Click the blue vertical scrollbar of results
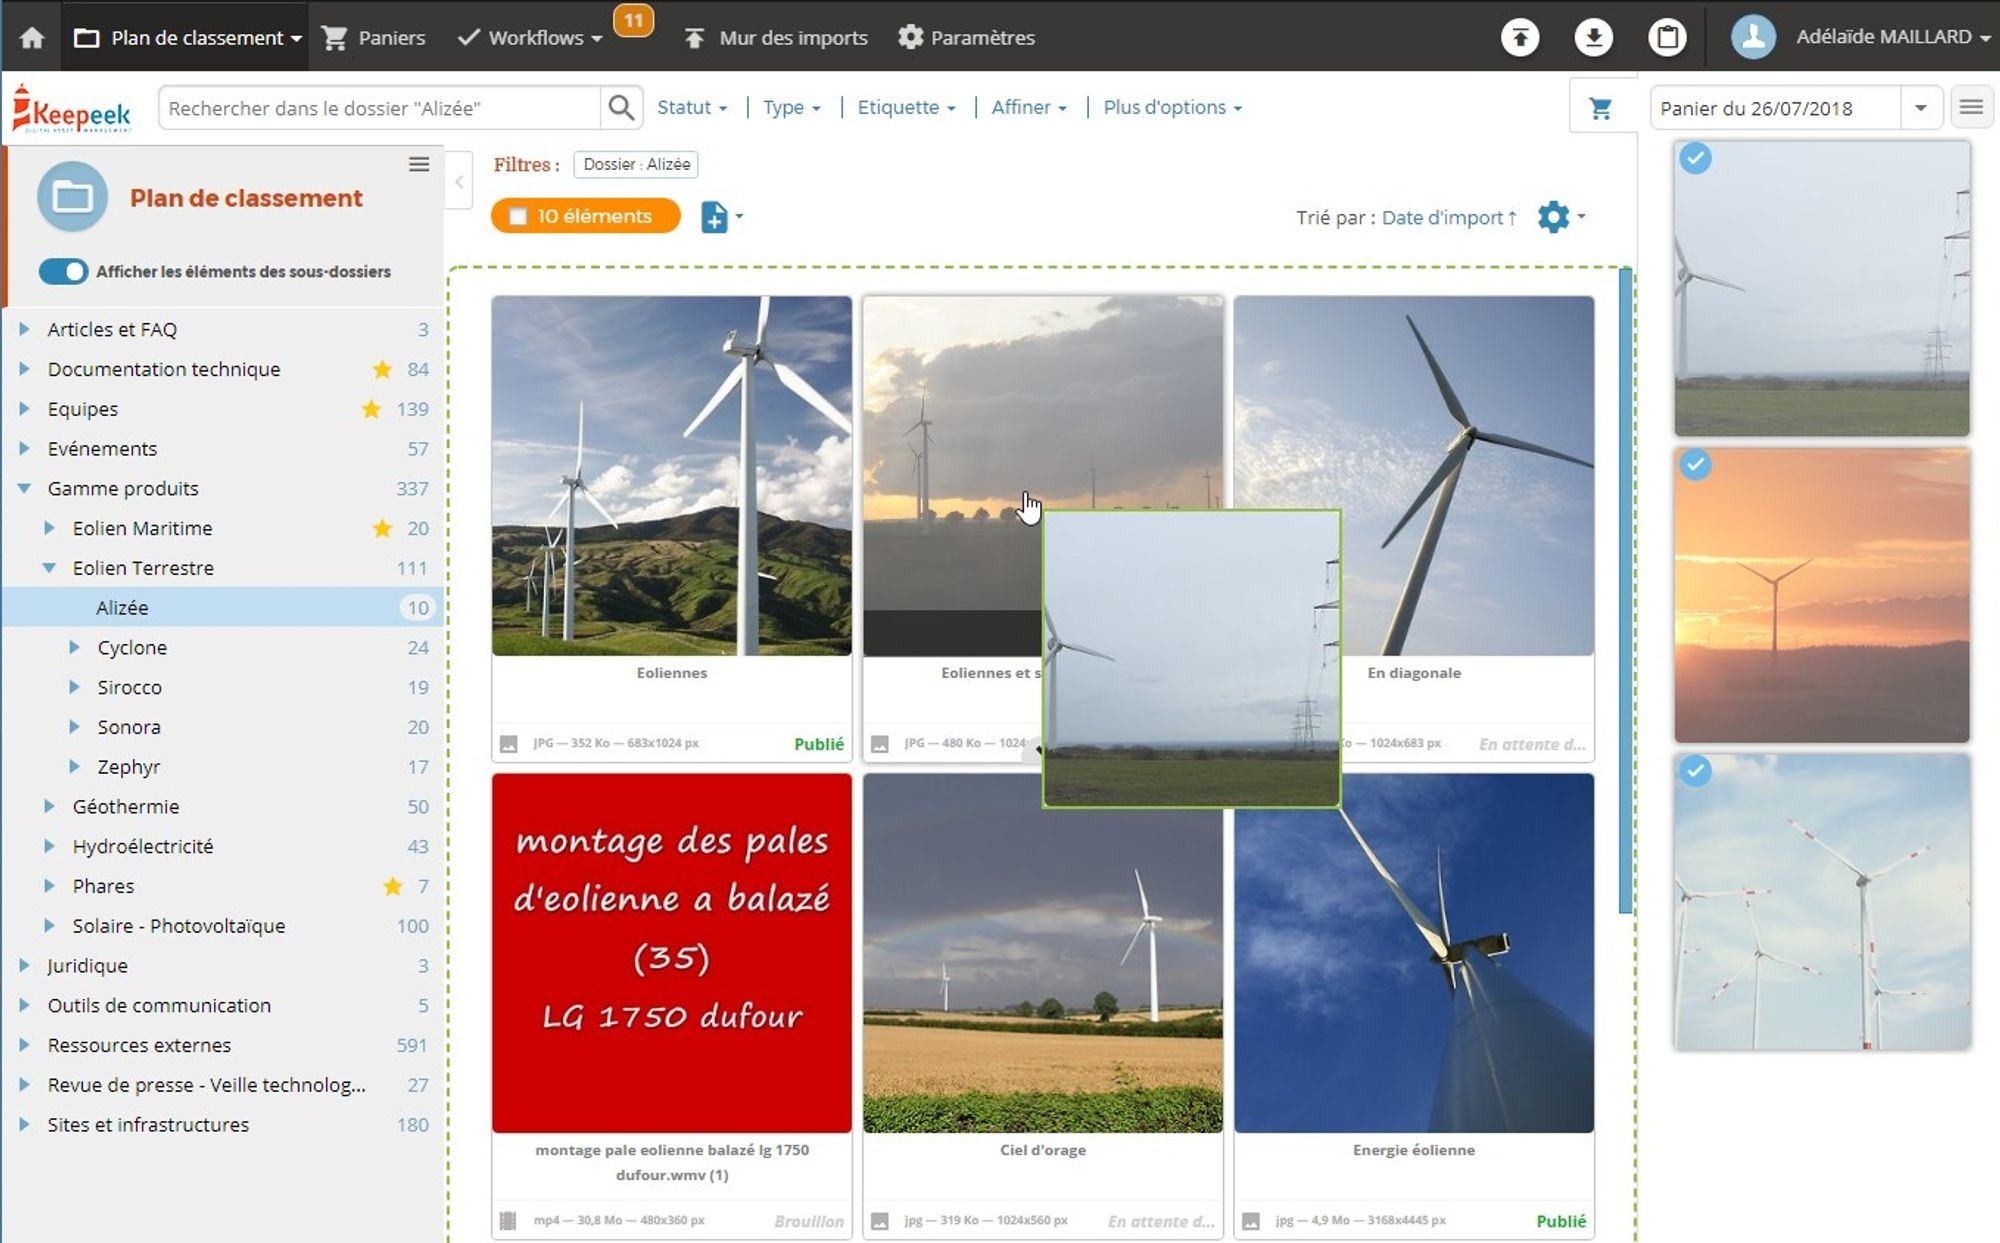 coord(1626,590)
